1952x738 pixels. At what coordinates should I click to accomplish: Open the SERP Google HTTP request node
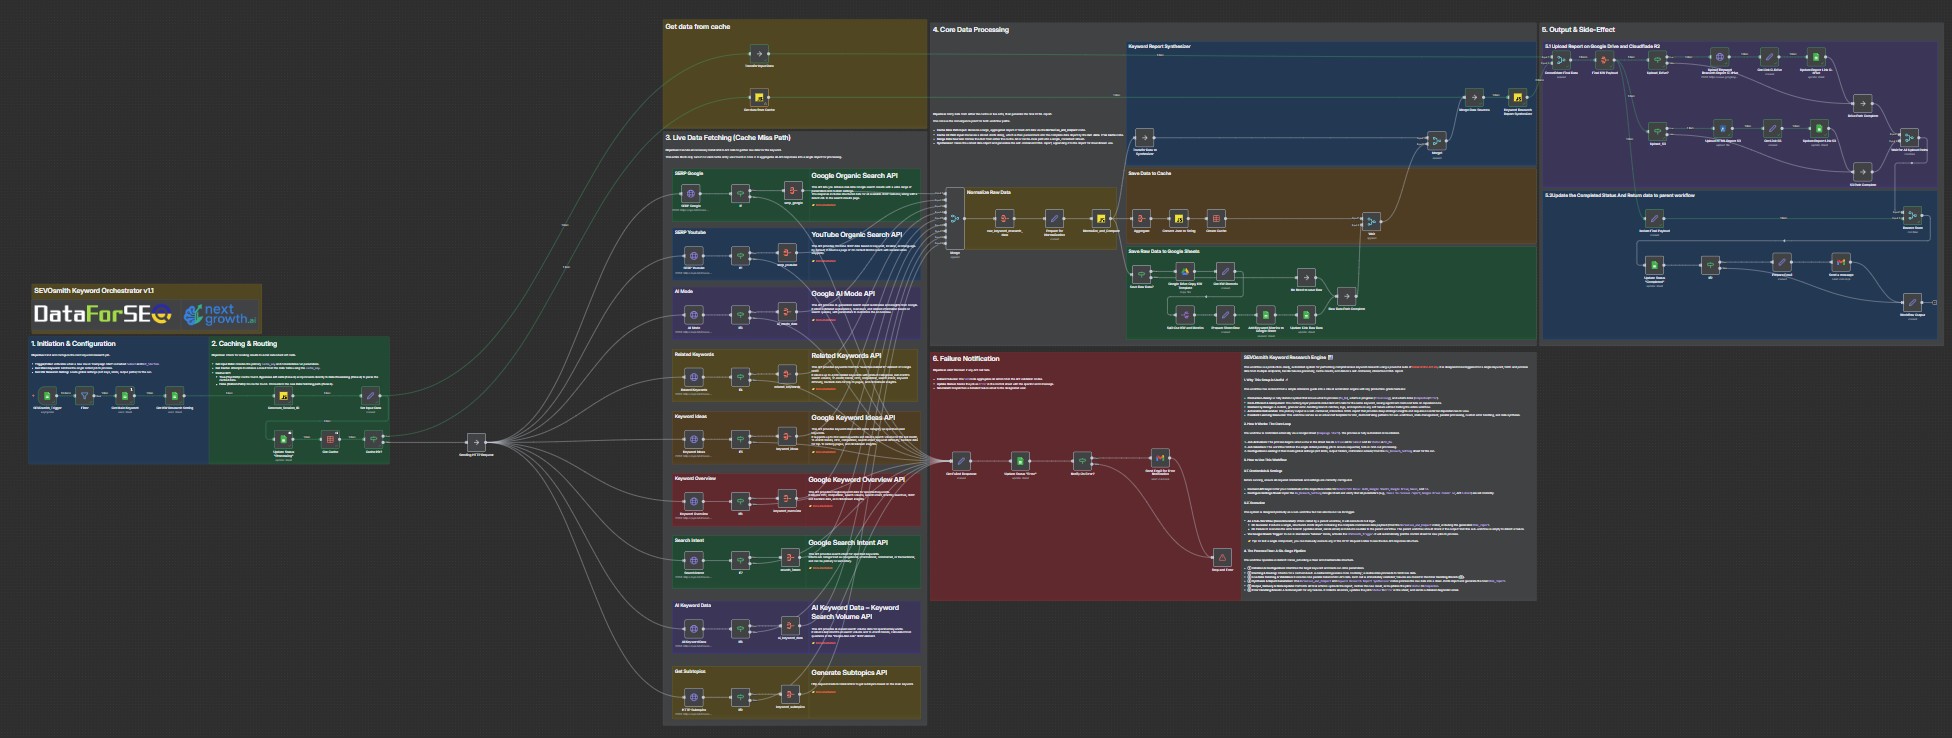point(693,193)
